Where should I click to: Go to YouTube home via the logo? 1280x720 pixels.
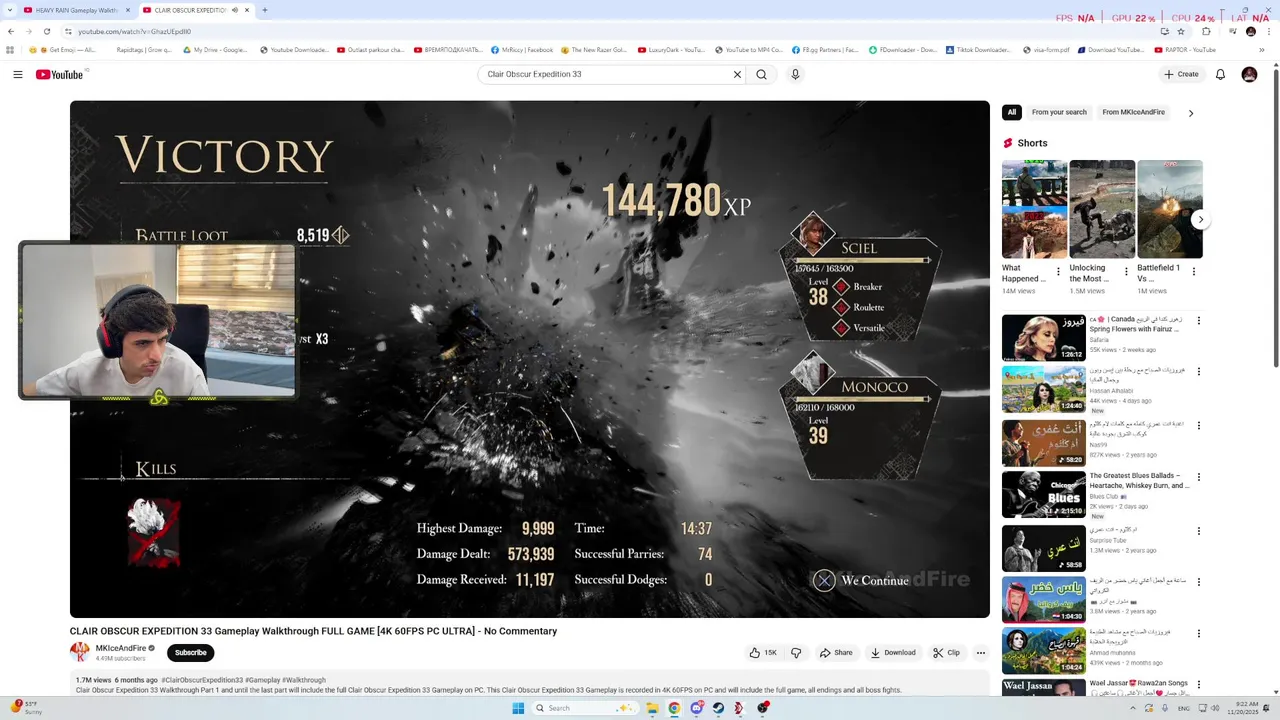click(60, 74)
